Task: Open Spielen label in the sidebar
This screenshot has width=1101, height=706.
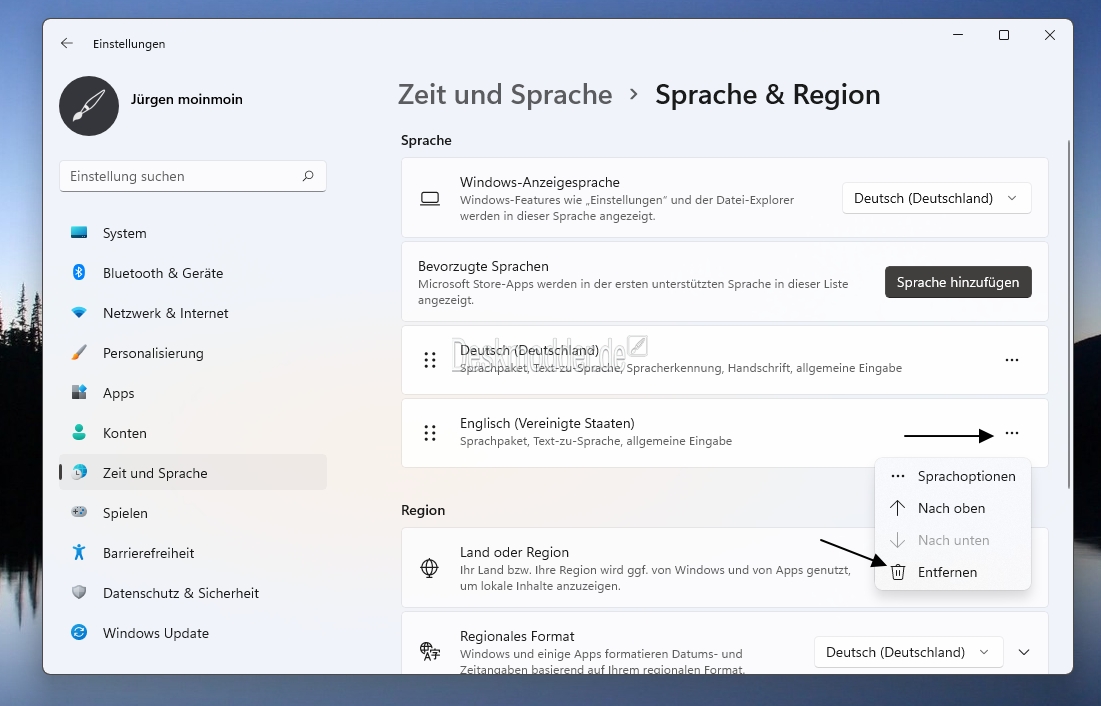Action: tap(125, 514)
